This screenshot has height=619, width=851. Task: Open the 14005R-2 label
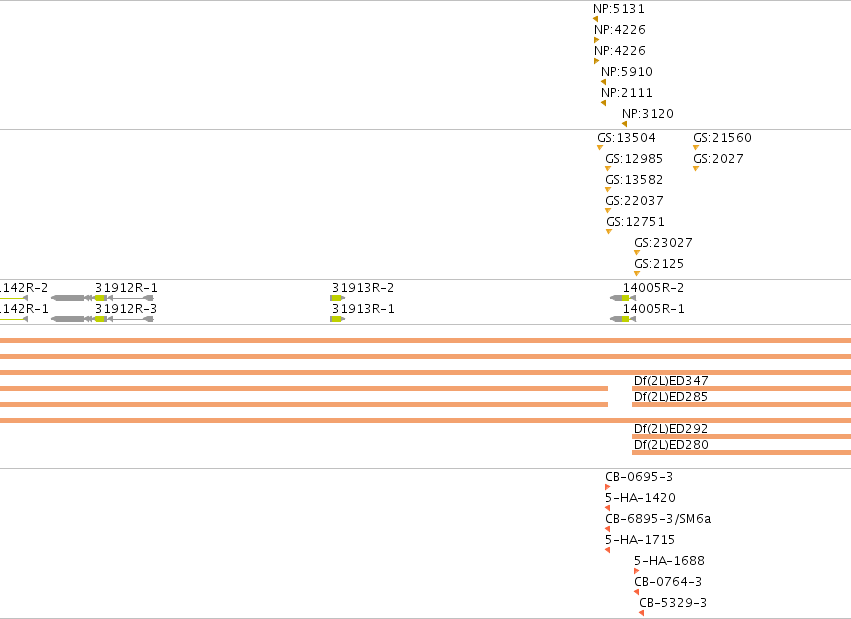pos(653,288)
